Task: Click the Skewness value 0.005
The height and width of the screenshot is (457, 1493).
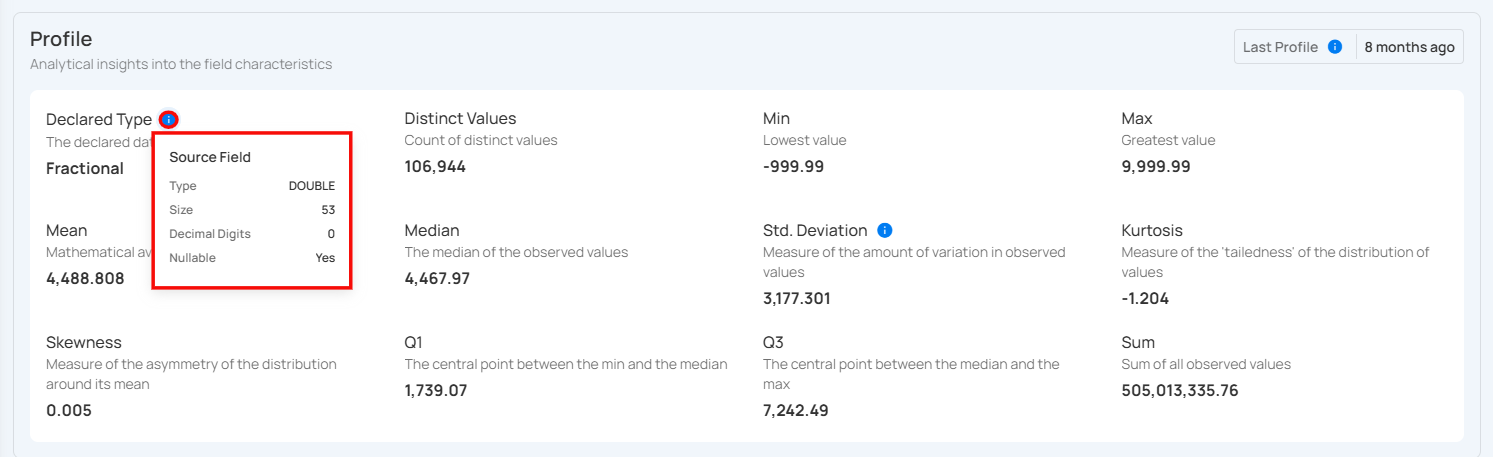Action: 69,410
